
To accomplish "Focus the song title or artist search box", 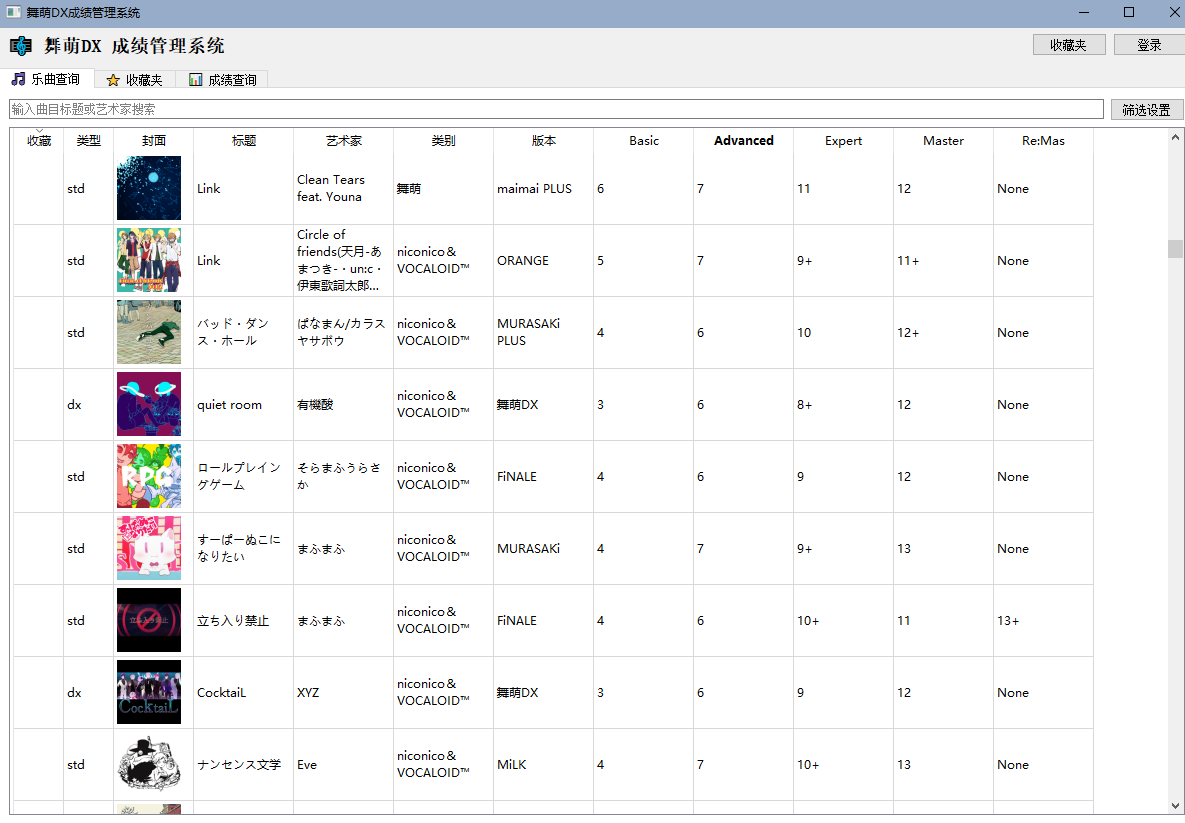I will 556,109.
